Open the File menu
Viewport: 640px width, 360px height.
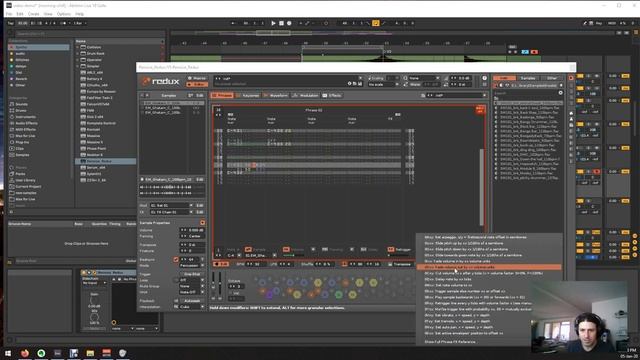9,14
